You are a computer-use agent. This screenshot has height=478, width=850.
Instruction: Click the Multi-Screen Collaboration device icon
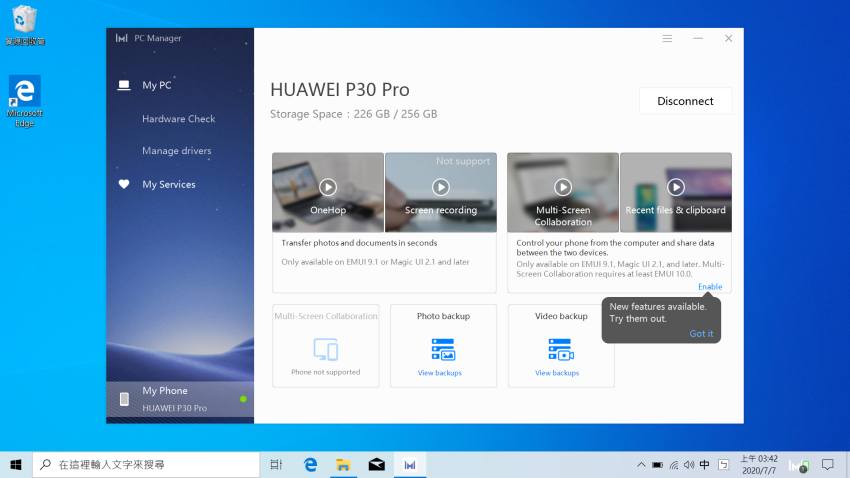point(326,349)
